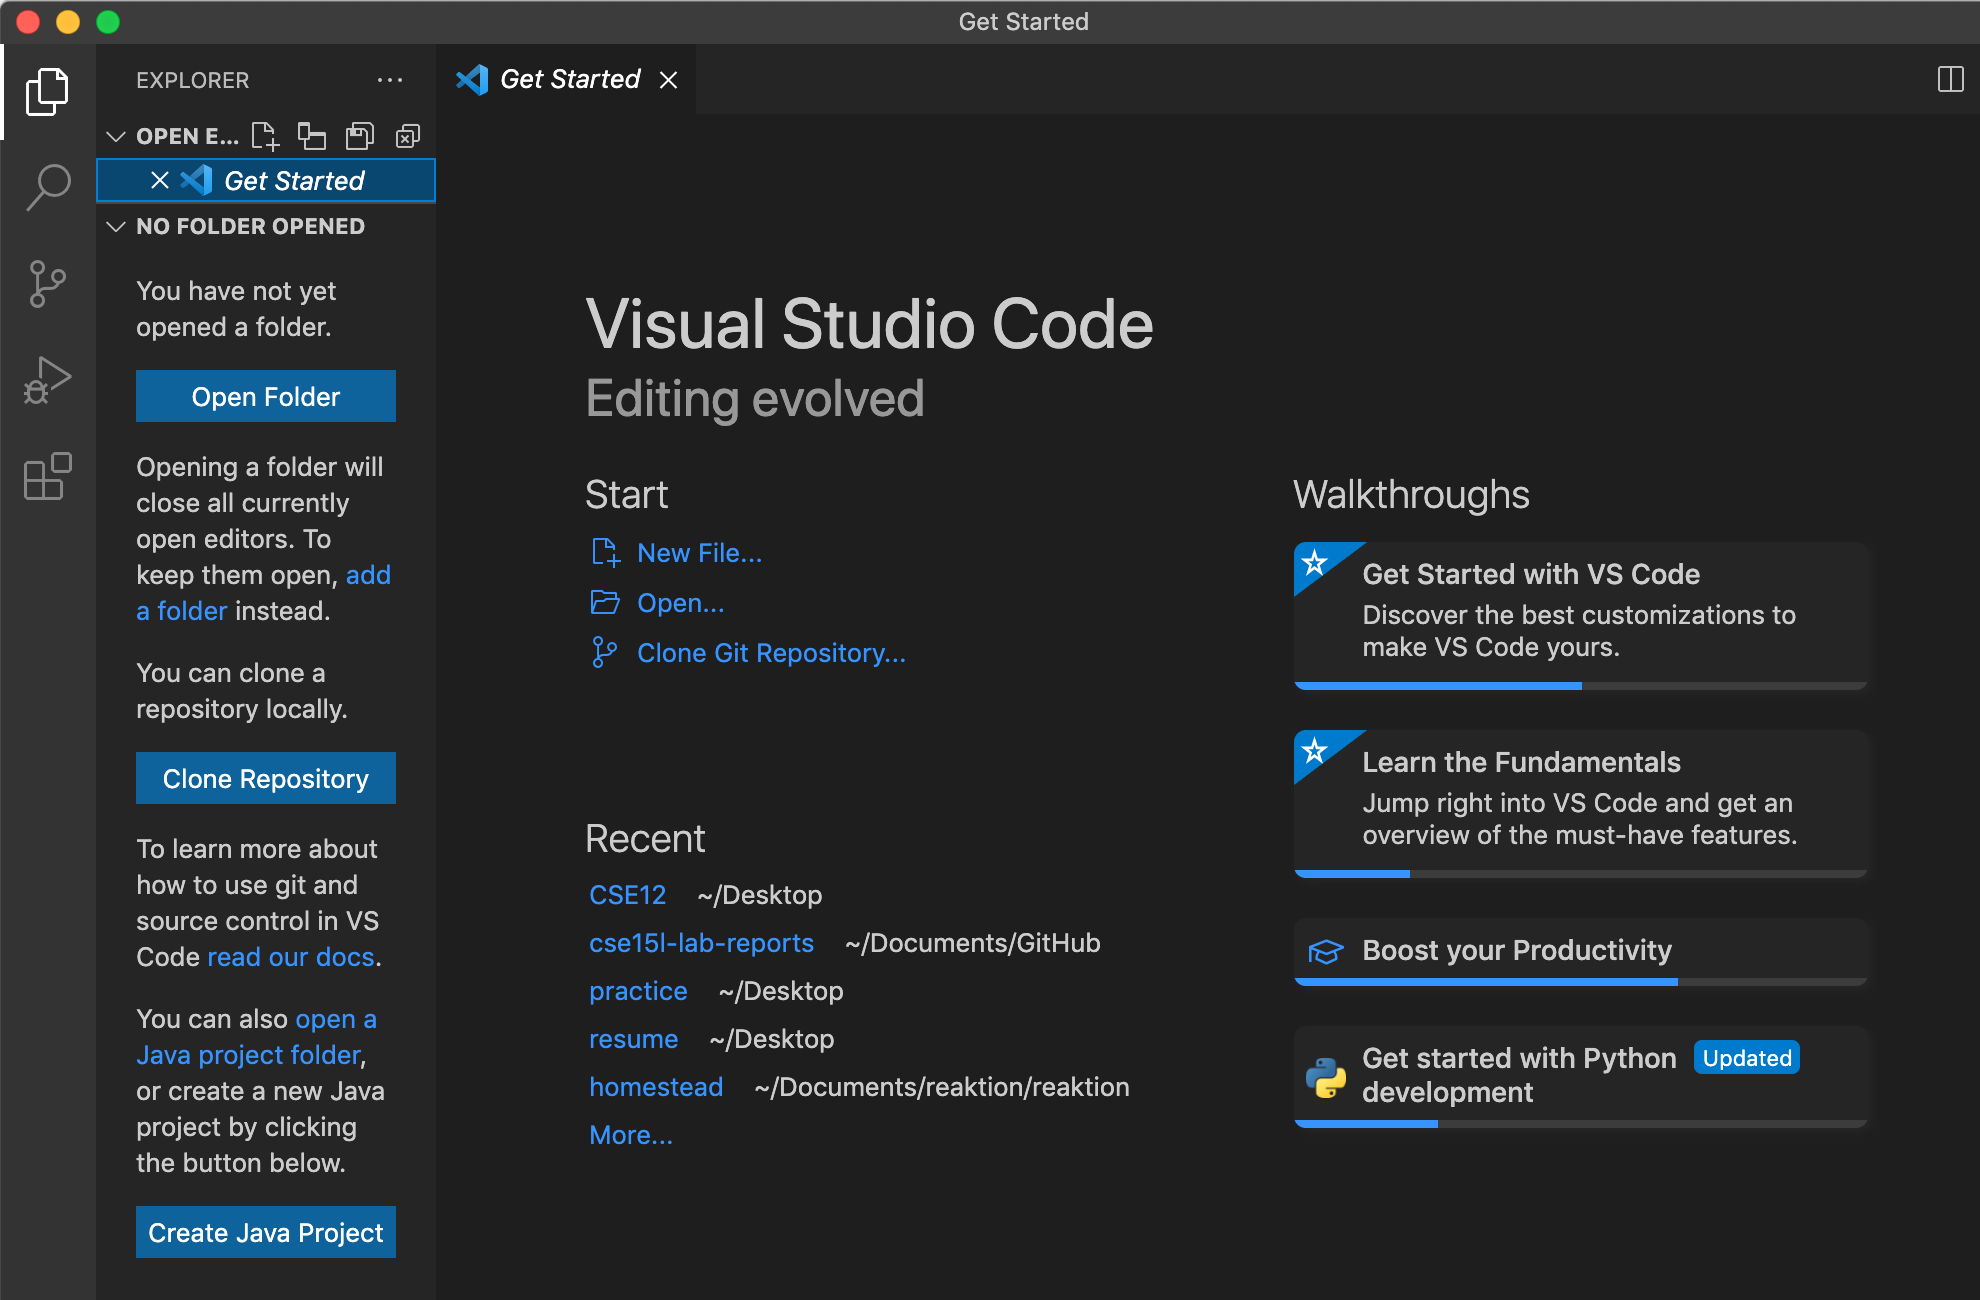
Task: Click the Close All Editors icon
Action: click(x=408, y=136)
